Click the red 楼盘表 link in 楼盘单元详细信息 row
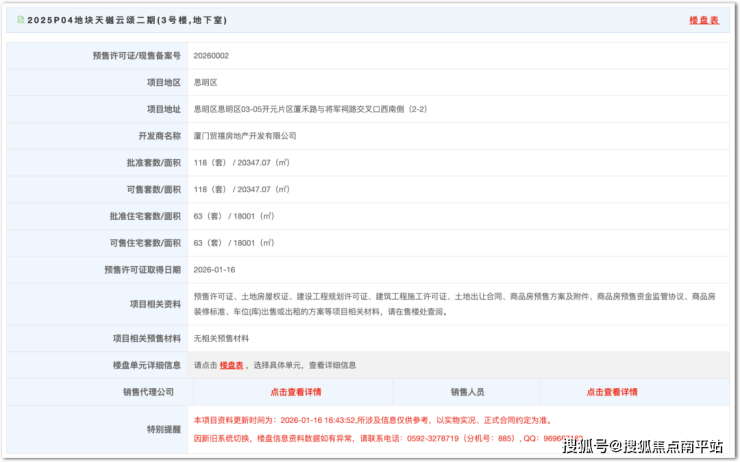Viewport: 740px width, 462px height. tap(231, 365)
